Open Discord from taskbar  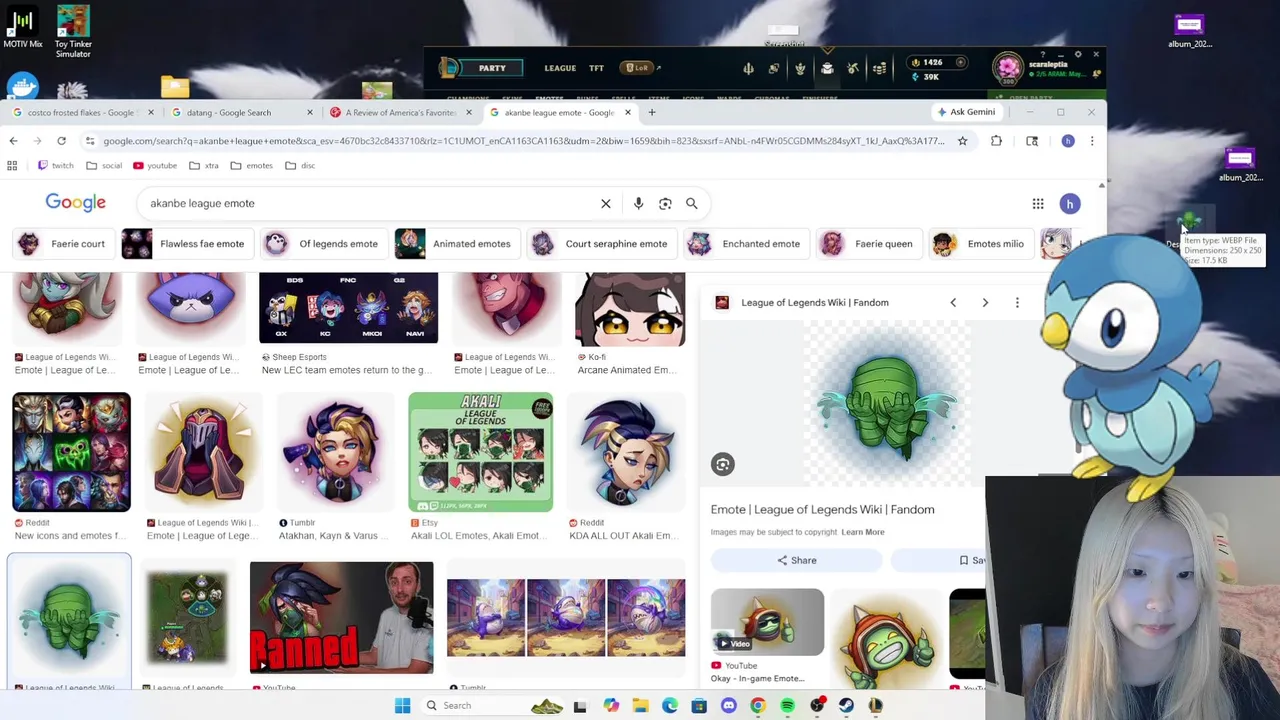[728, 706]
